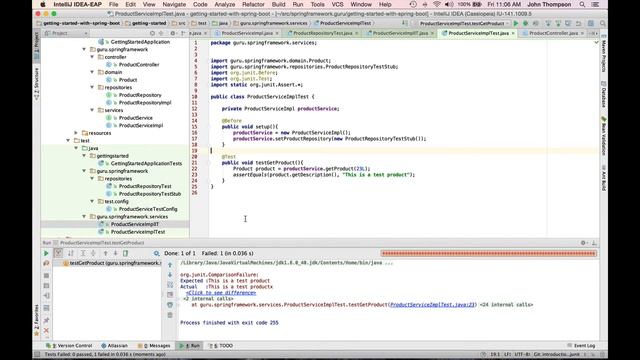Click the VCS commit changes icon in toolbar

(558, 24)
